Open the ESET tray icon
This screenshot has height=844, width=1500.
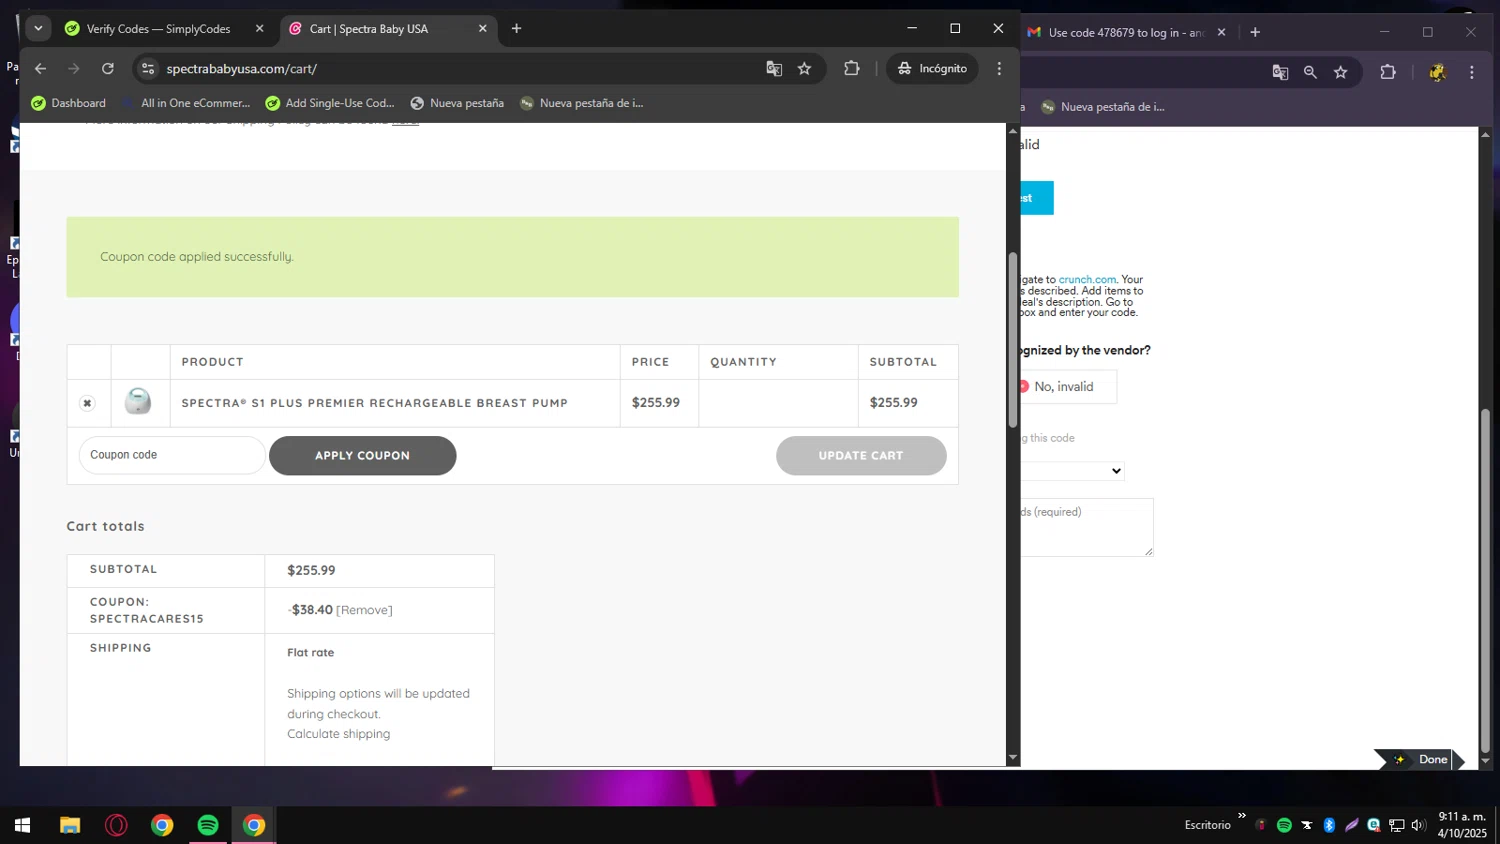pyautogui.click(x=1374, y=825)
